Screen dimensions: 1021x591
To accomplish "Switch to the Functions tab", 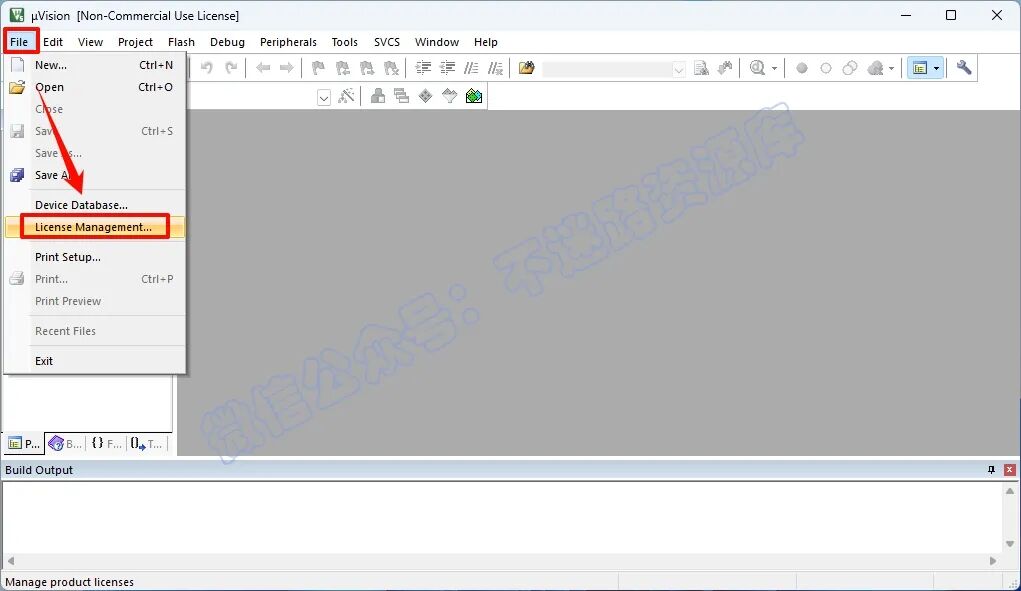I will point(106,444).
